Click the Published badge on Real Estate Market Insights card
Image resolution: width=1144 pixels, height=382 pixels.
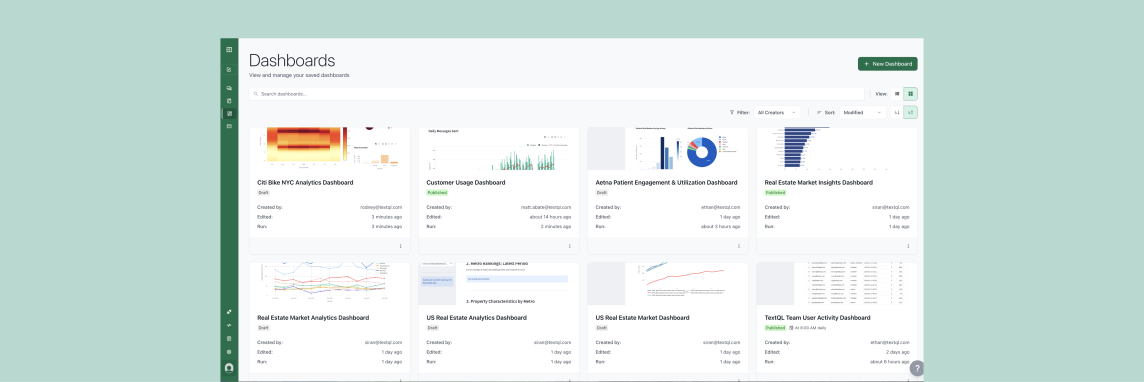point(775,192)
